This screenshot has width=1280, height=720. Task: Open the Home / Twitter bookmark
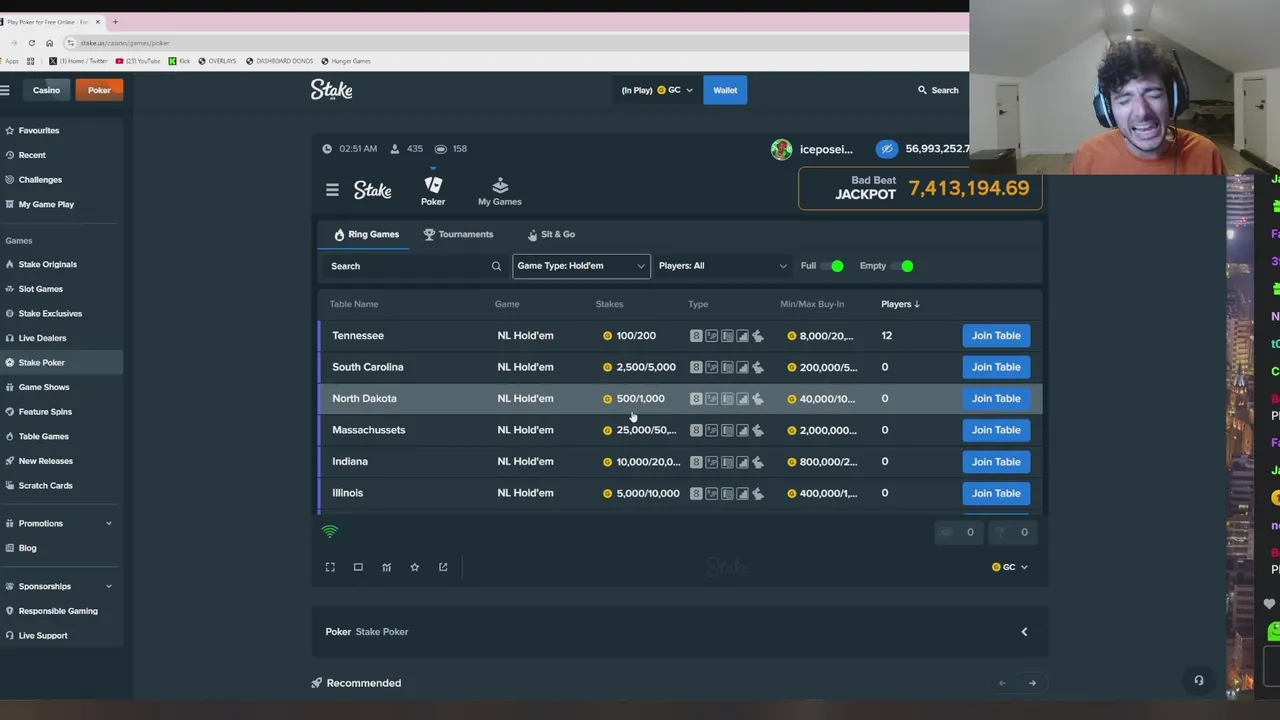[78, 61]
